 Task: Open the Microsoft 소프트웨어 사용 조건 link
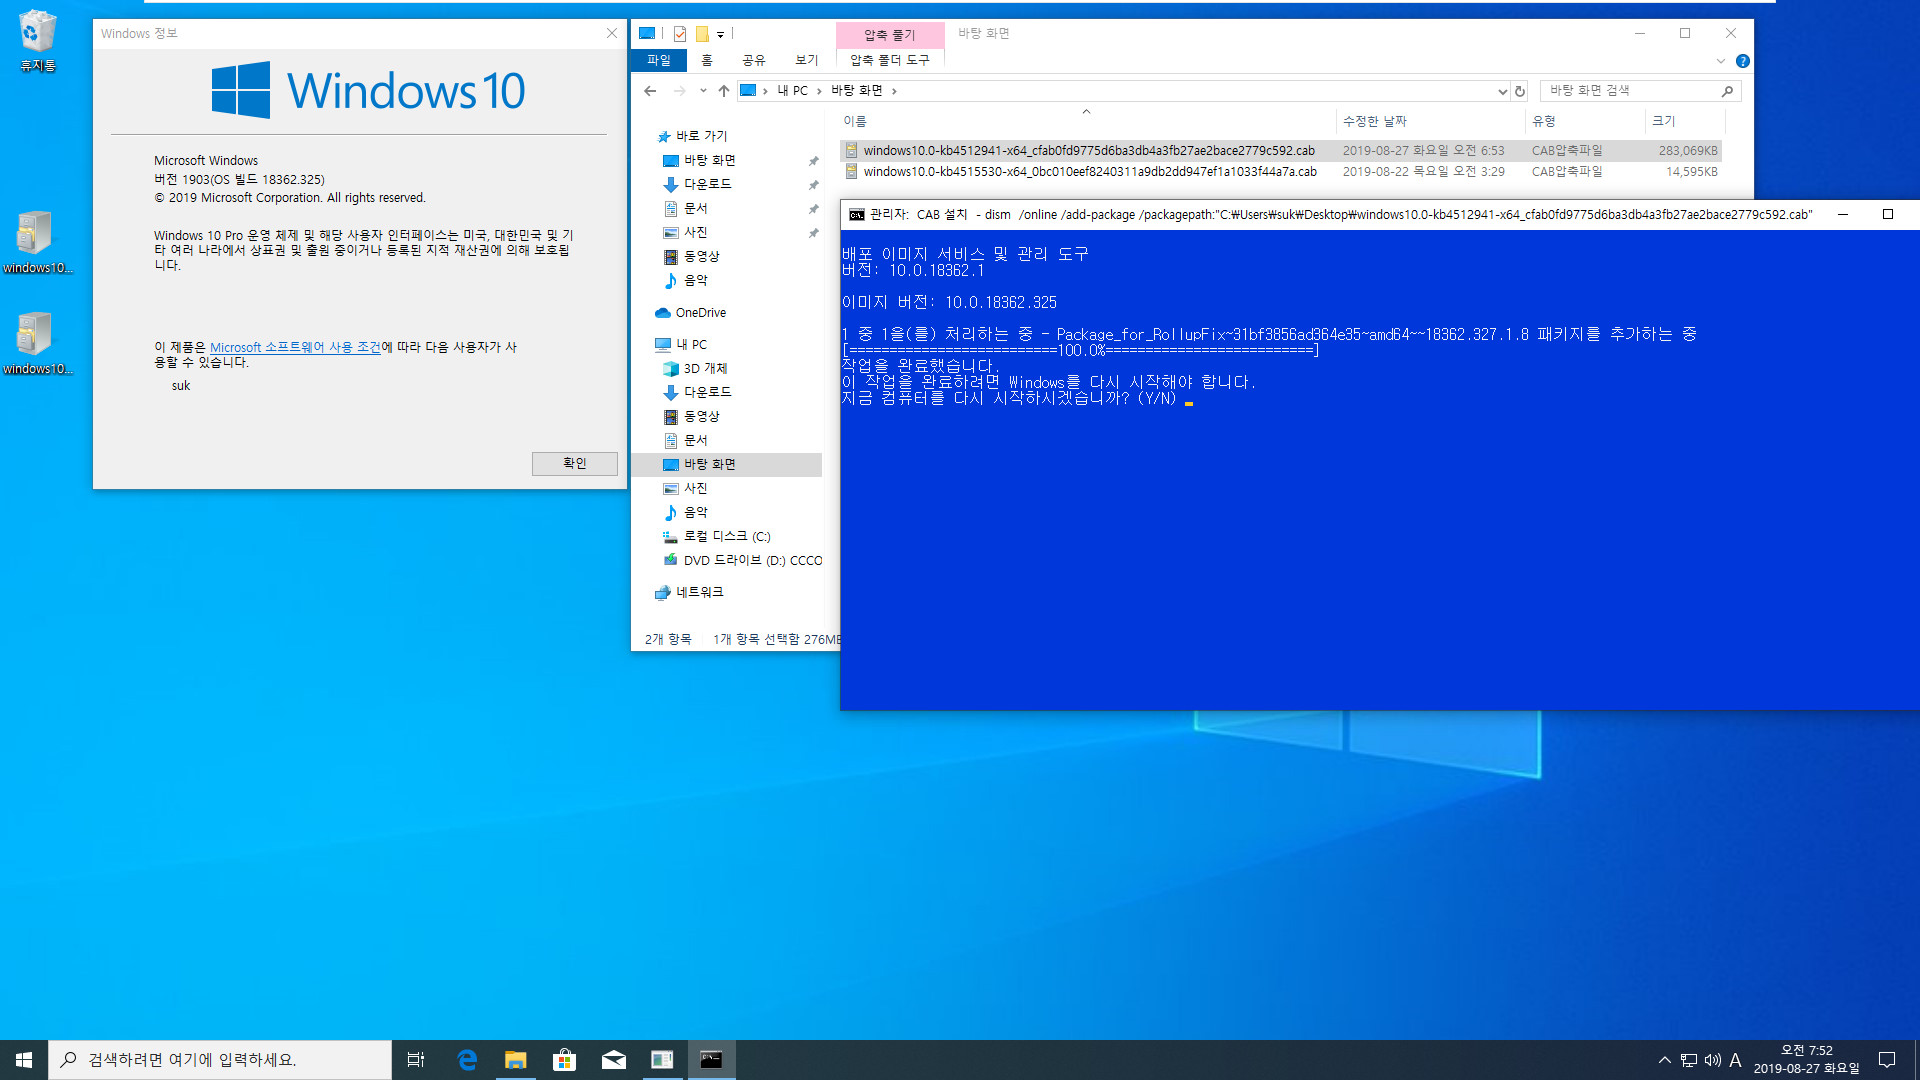coord(295,347)
